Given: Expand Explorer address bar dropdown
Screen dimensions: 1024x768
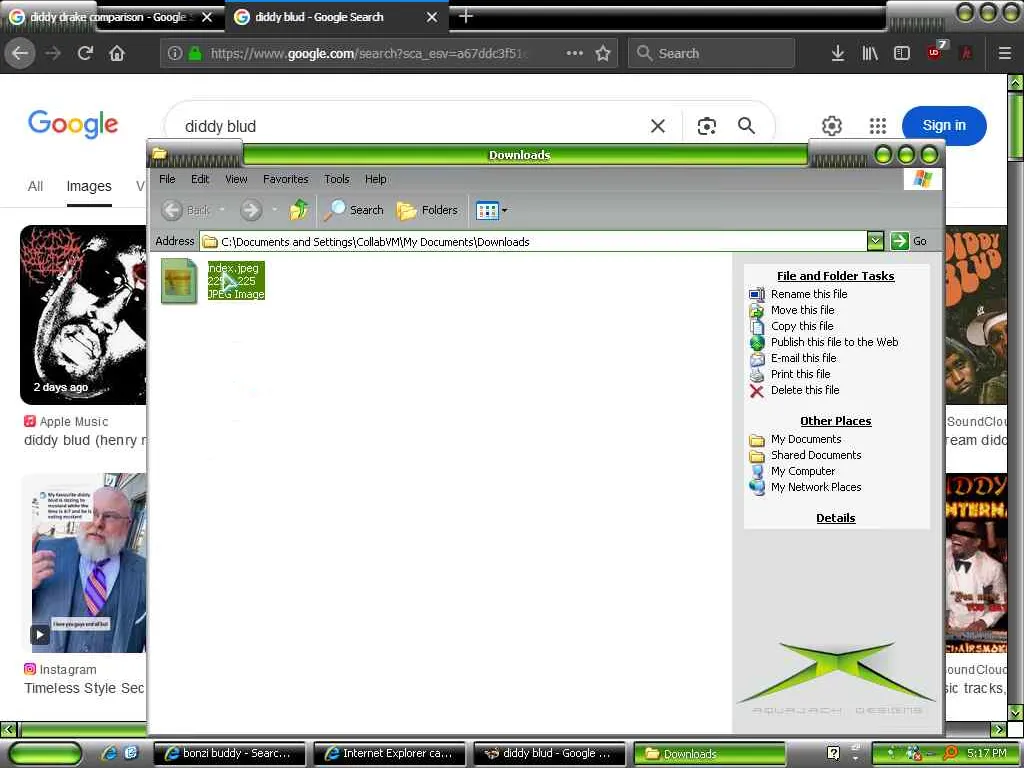Looking at the screenshot, I should (875, 241).
